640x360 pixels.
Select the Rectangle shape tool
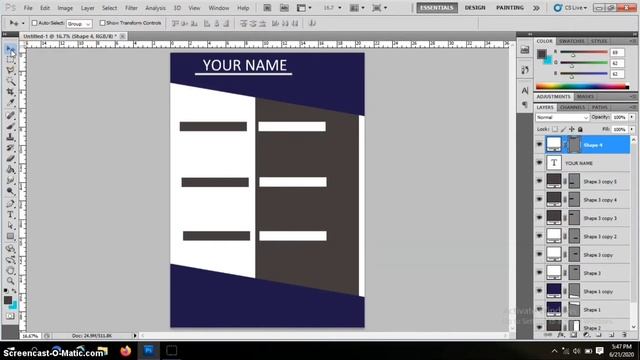coord(10,236)
